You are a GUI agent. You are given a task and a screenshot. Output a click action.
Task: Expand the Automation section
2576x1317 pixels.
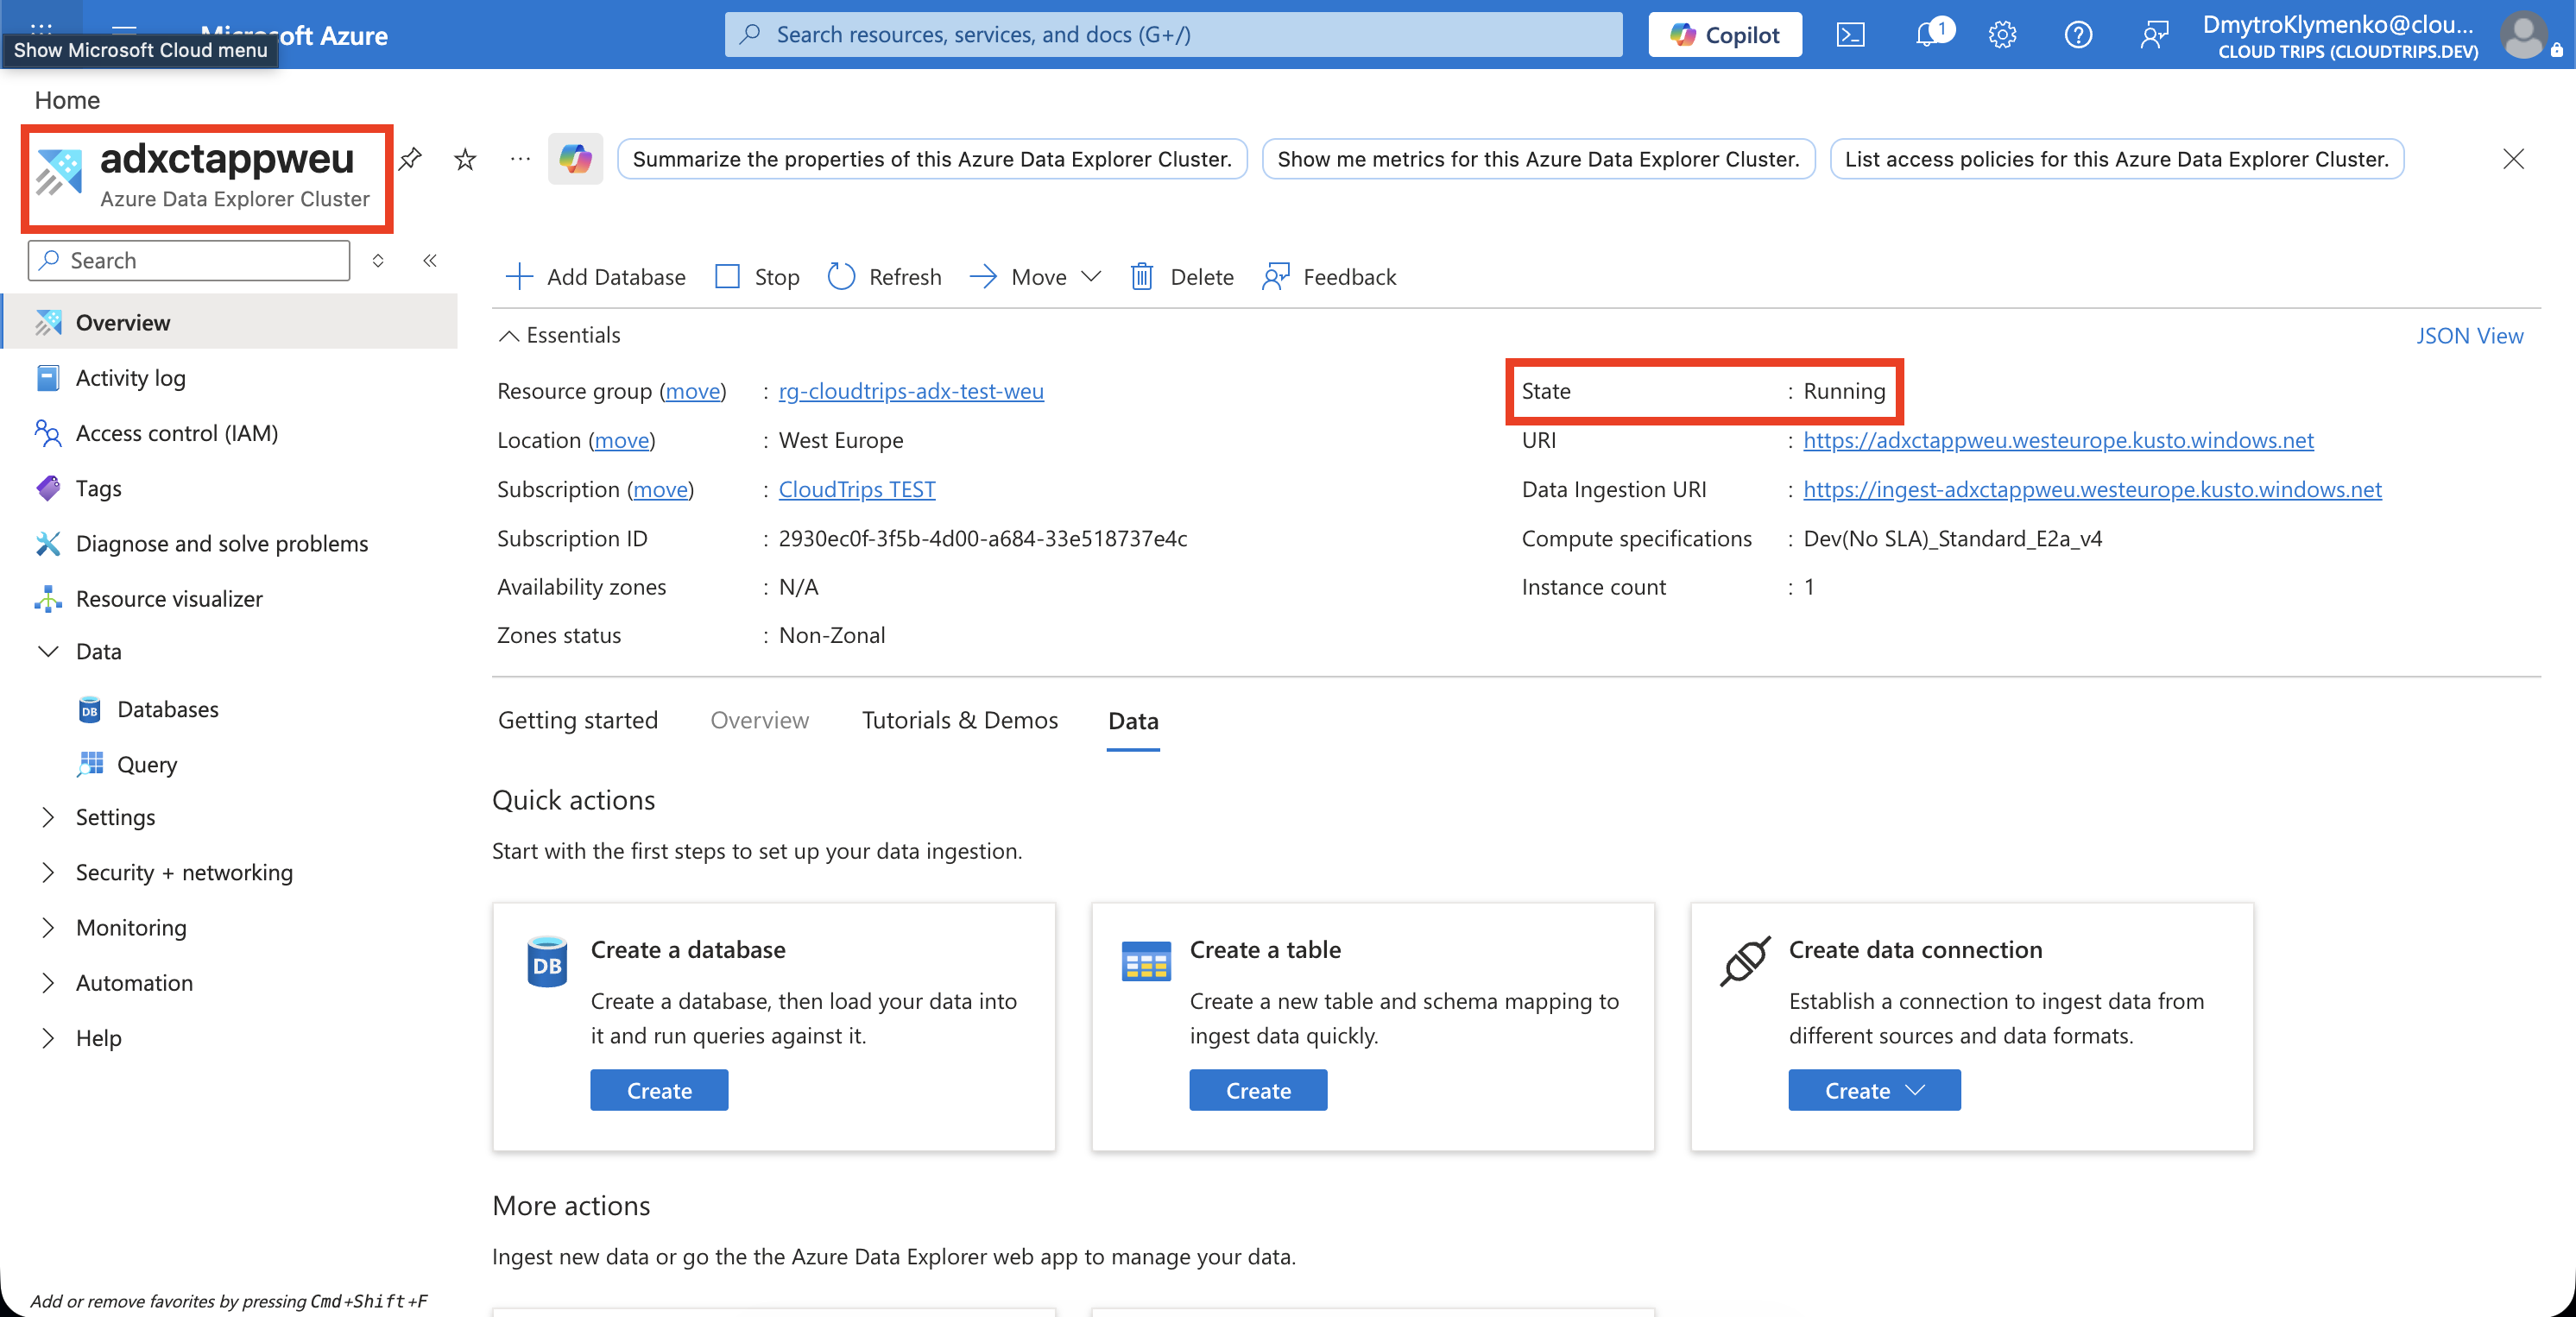(x=47, y=983)
